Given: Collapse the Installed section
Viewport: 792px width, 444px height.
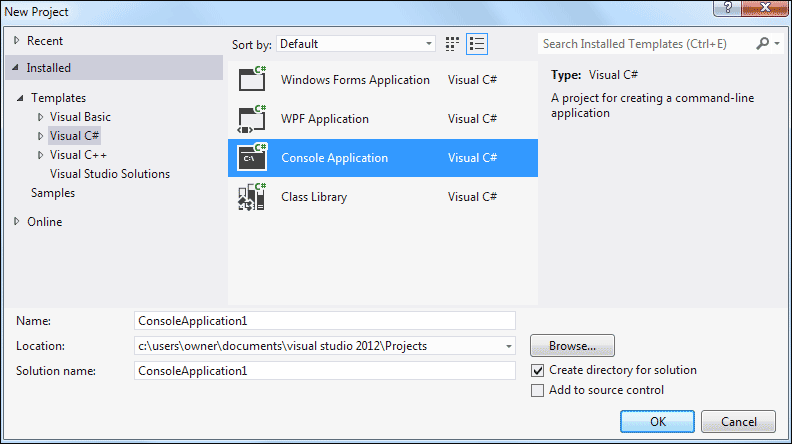Looking at the screenshot, I should pyautogui.click(x=16, y=67).
